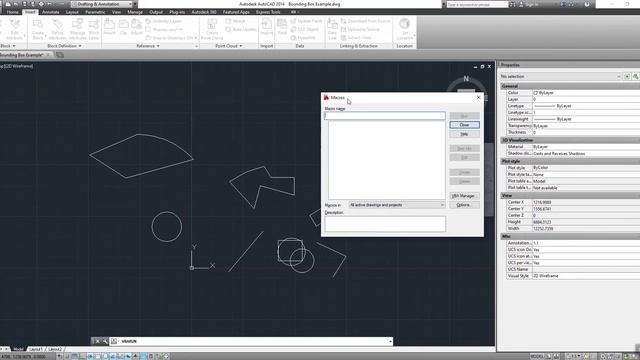Viewport: 640px width, 360px height.
Task: Switch to the Output ribbon tab
Action: (156, 12)
